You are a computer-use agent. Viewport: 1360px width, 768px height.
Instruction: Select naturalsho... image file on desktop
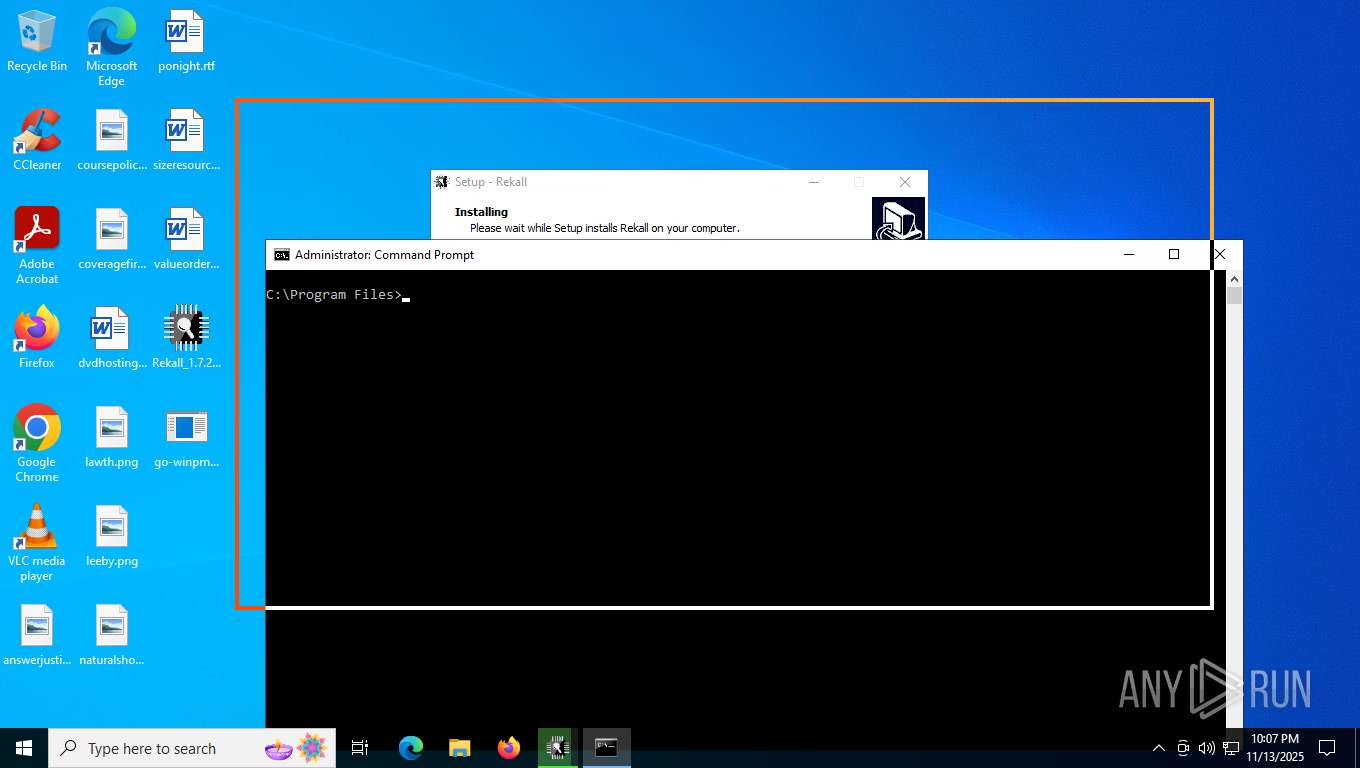pos(111,635)
